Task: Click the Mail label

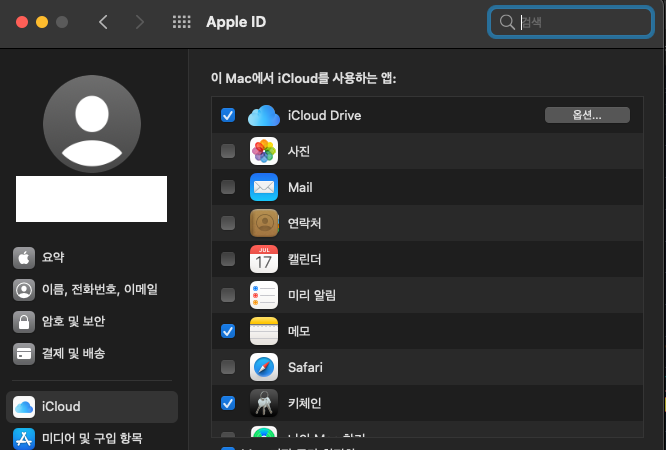Action: [300, 187]
